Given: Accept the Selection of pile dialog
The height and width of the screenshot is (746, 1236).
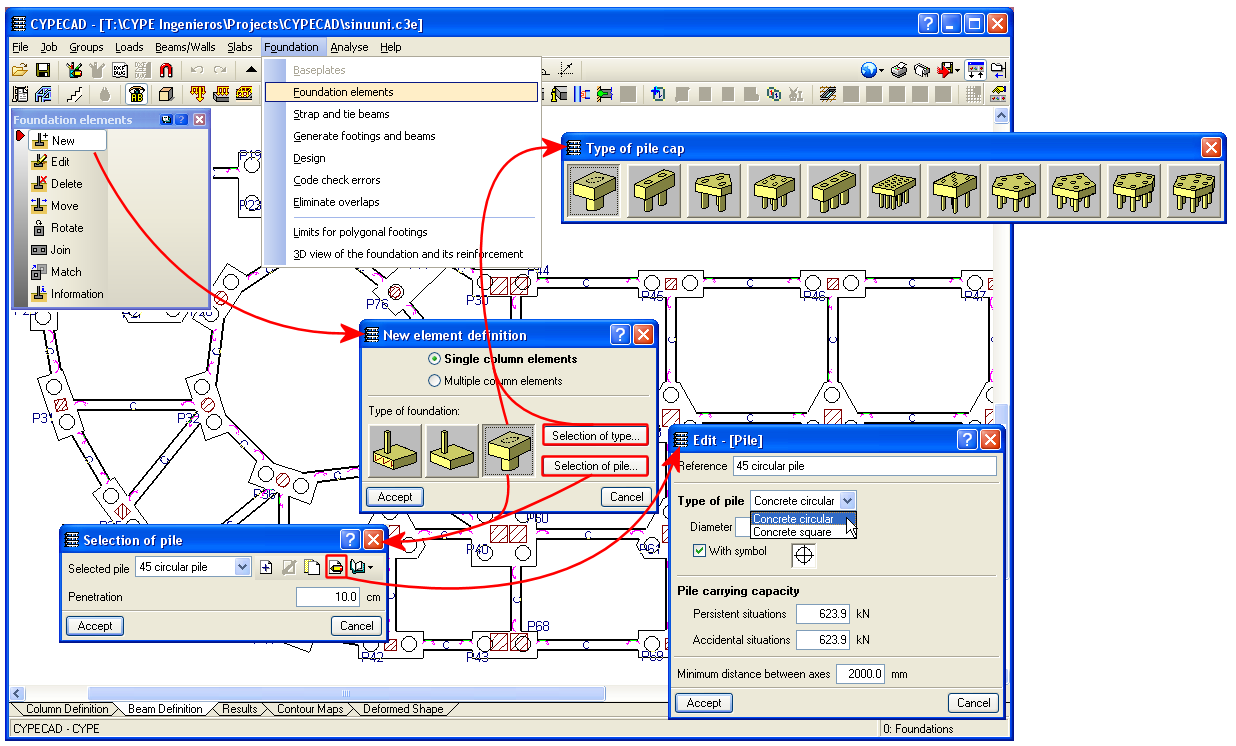Looking at the screenshot, I should (95, 626).
